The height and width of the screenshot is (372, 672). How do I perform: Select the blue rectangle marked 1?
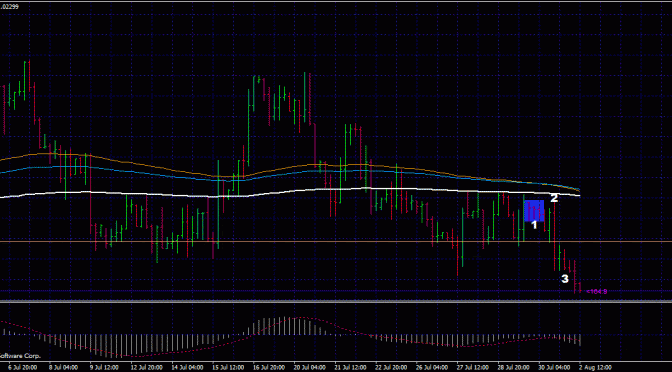pyautogui.click(x=534, y=210)
